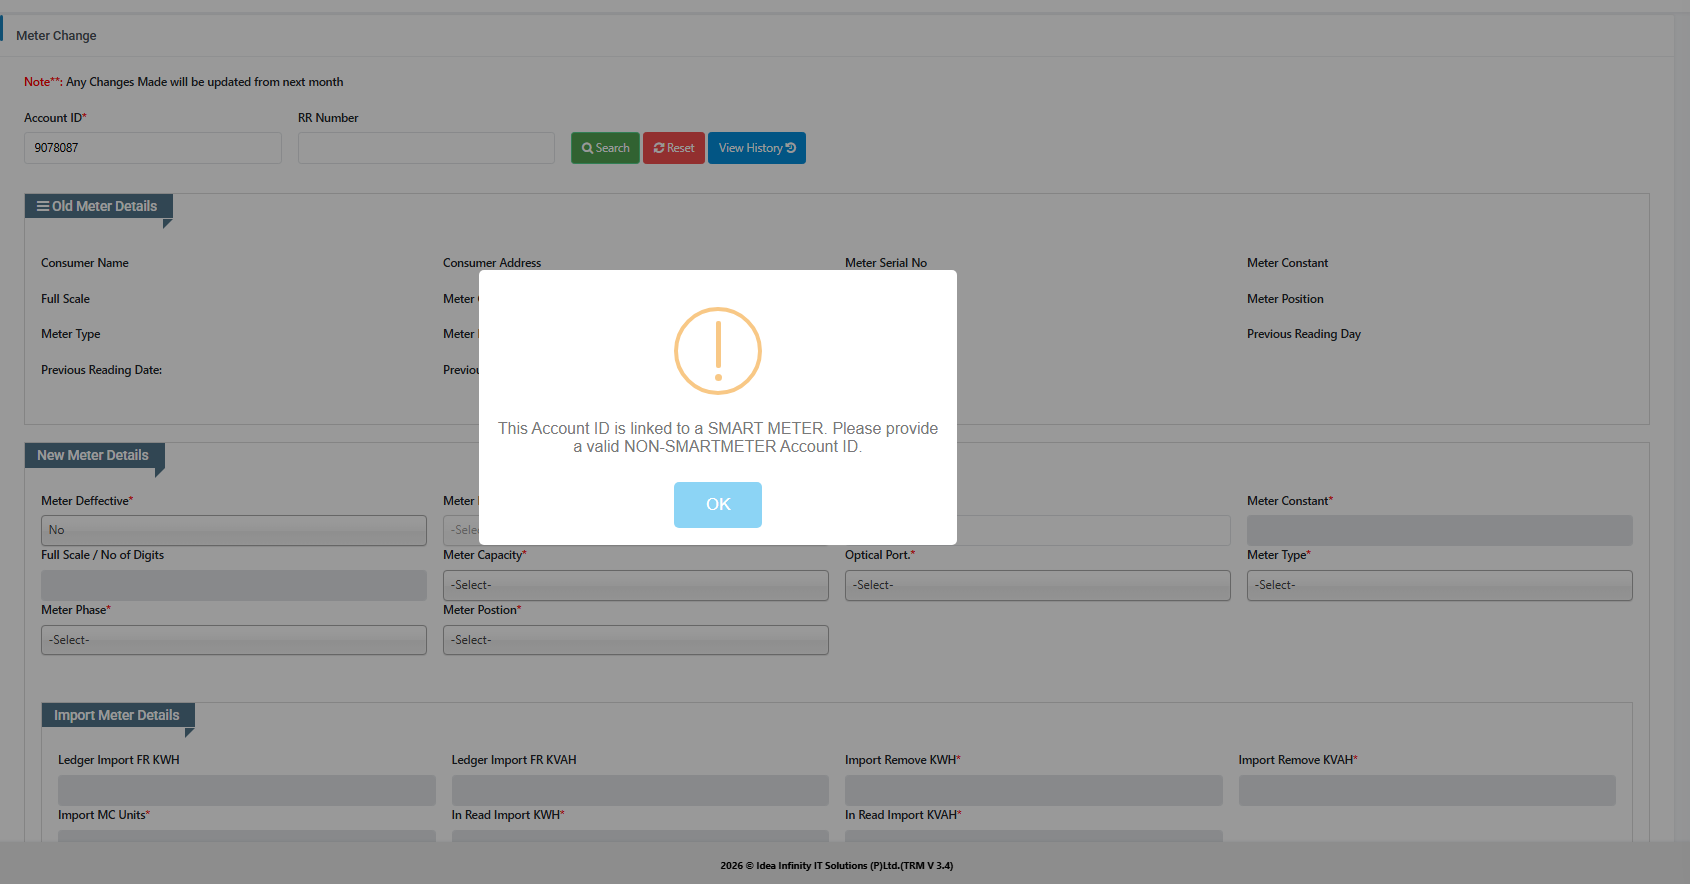Click the Meter Constant label in Old Meter Details
This screenshot has height=884, width=1690.
(1288, 263)
